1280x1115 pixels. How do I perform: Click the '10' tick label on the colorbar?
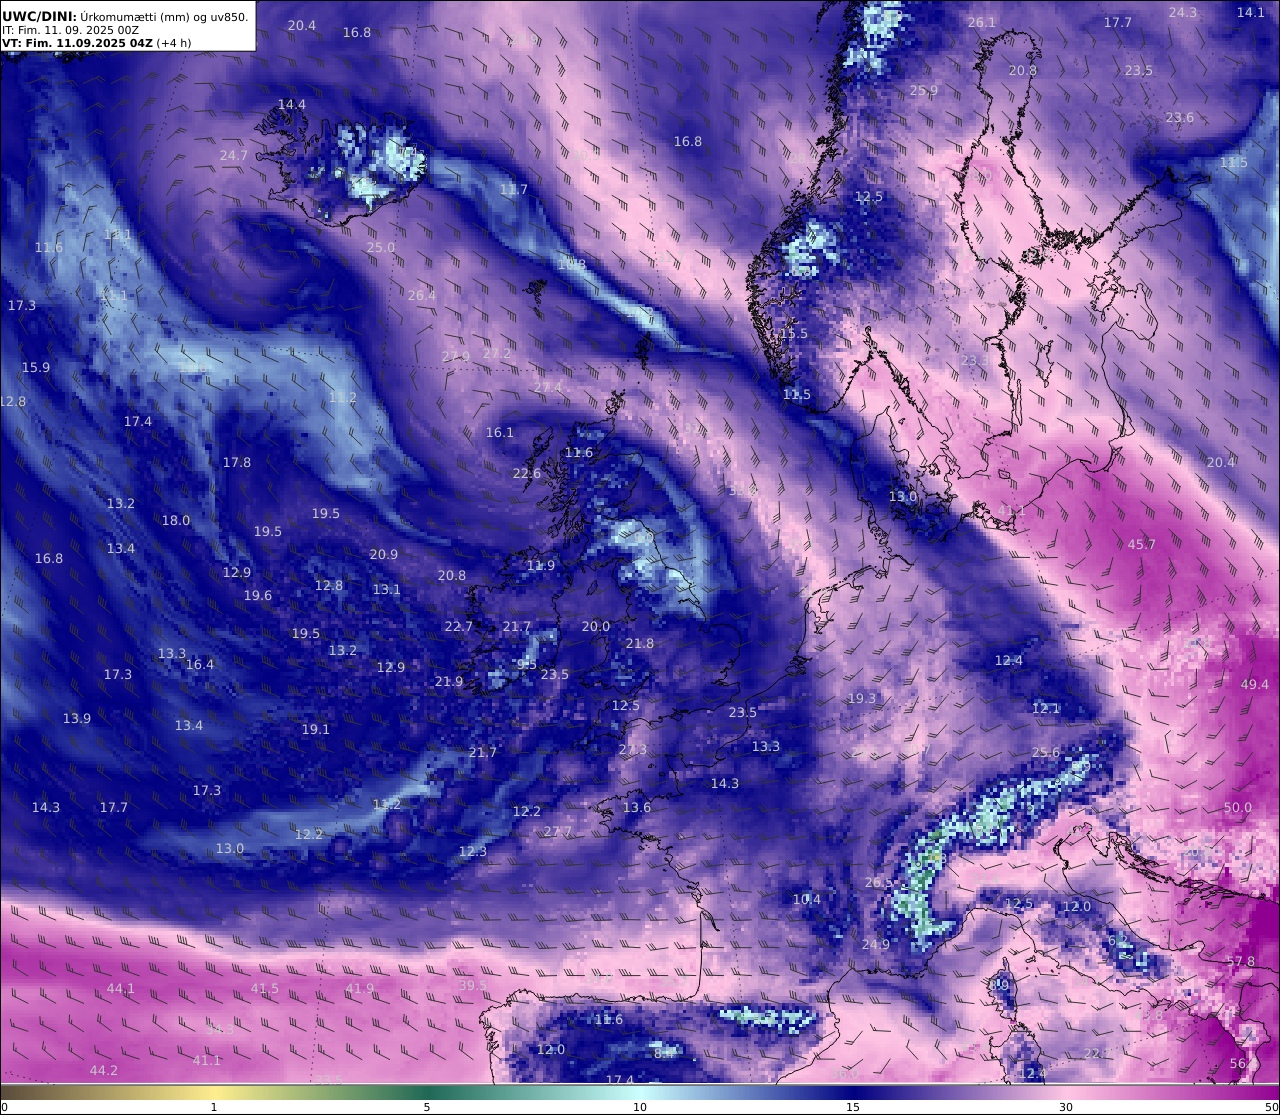640,1106
